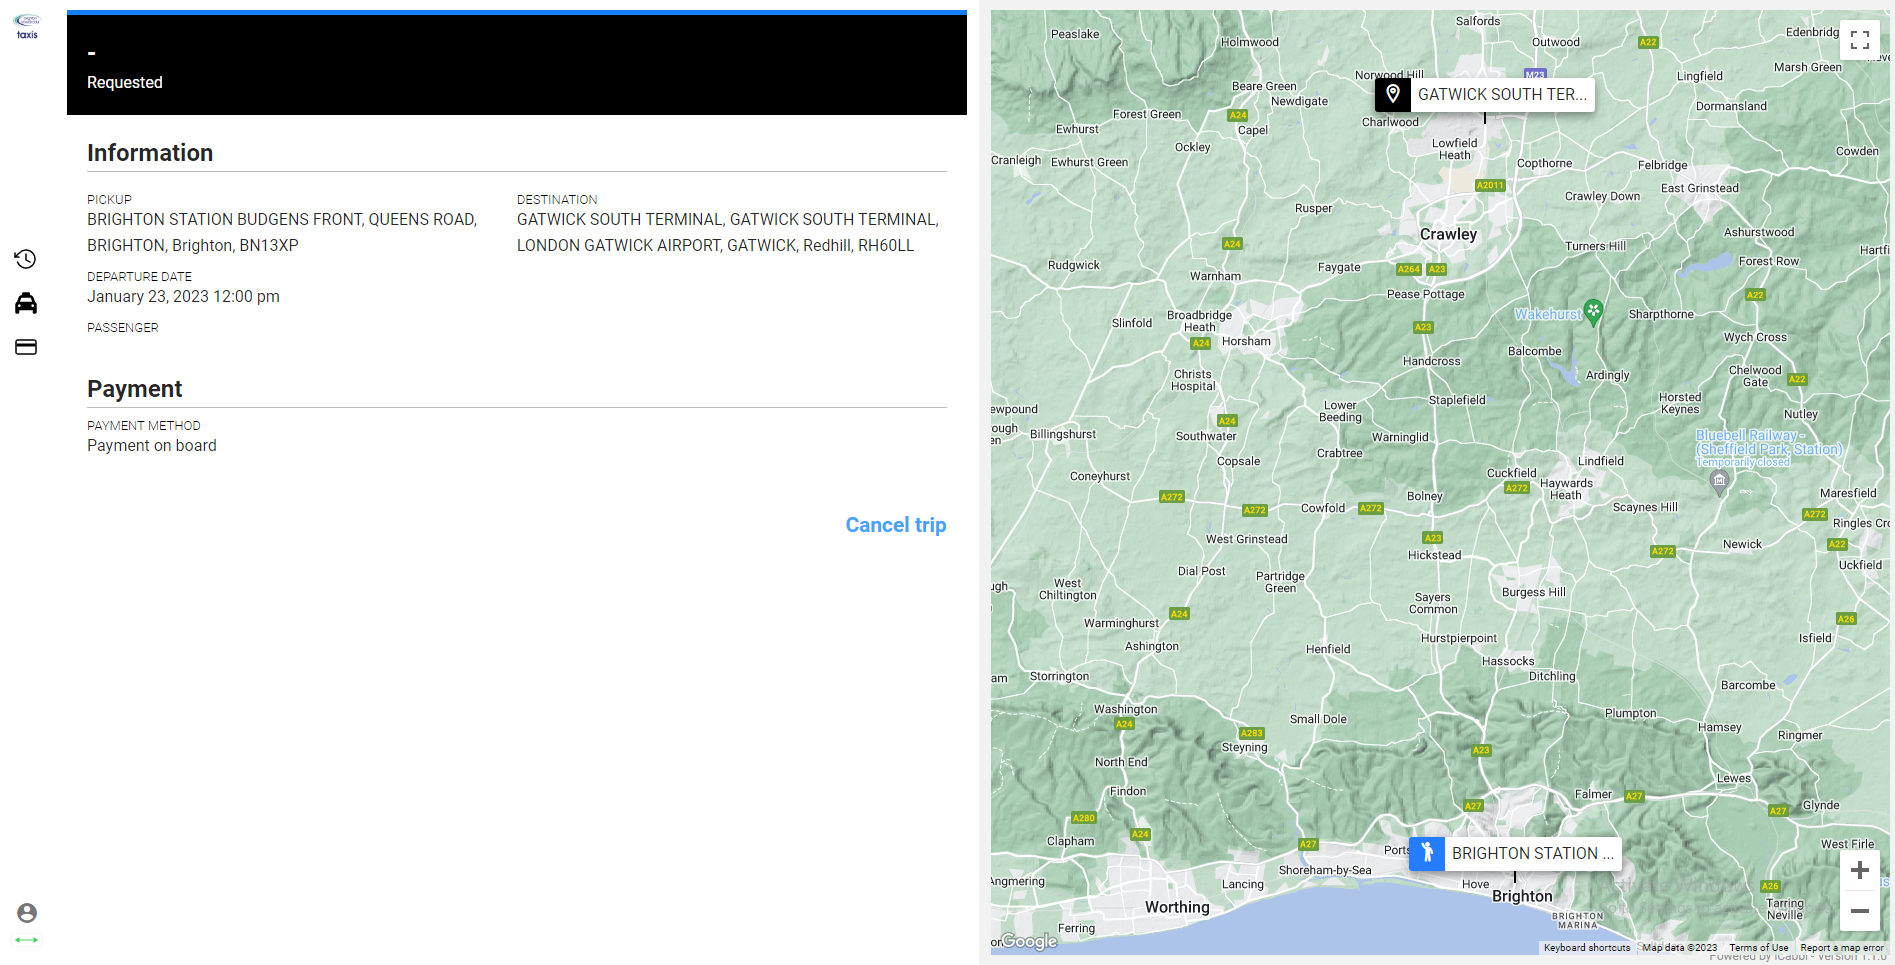Open map Terms of Use
This screenshot has width=1895, height=965.
(x=1759, y=948)
